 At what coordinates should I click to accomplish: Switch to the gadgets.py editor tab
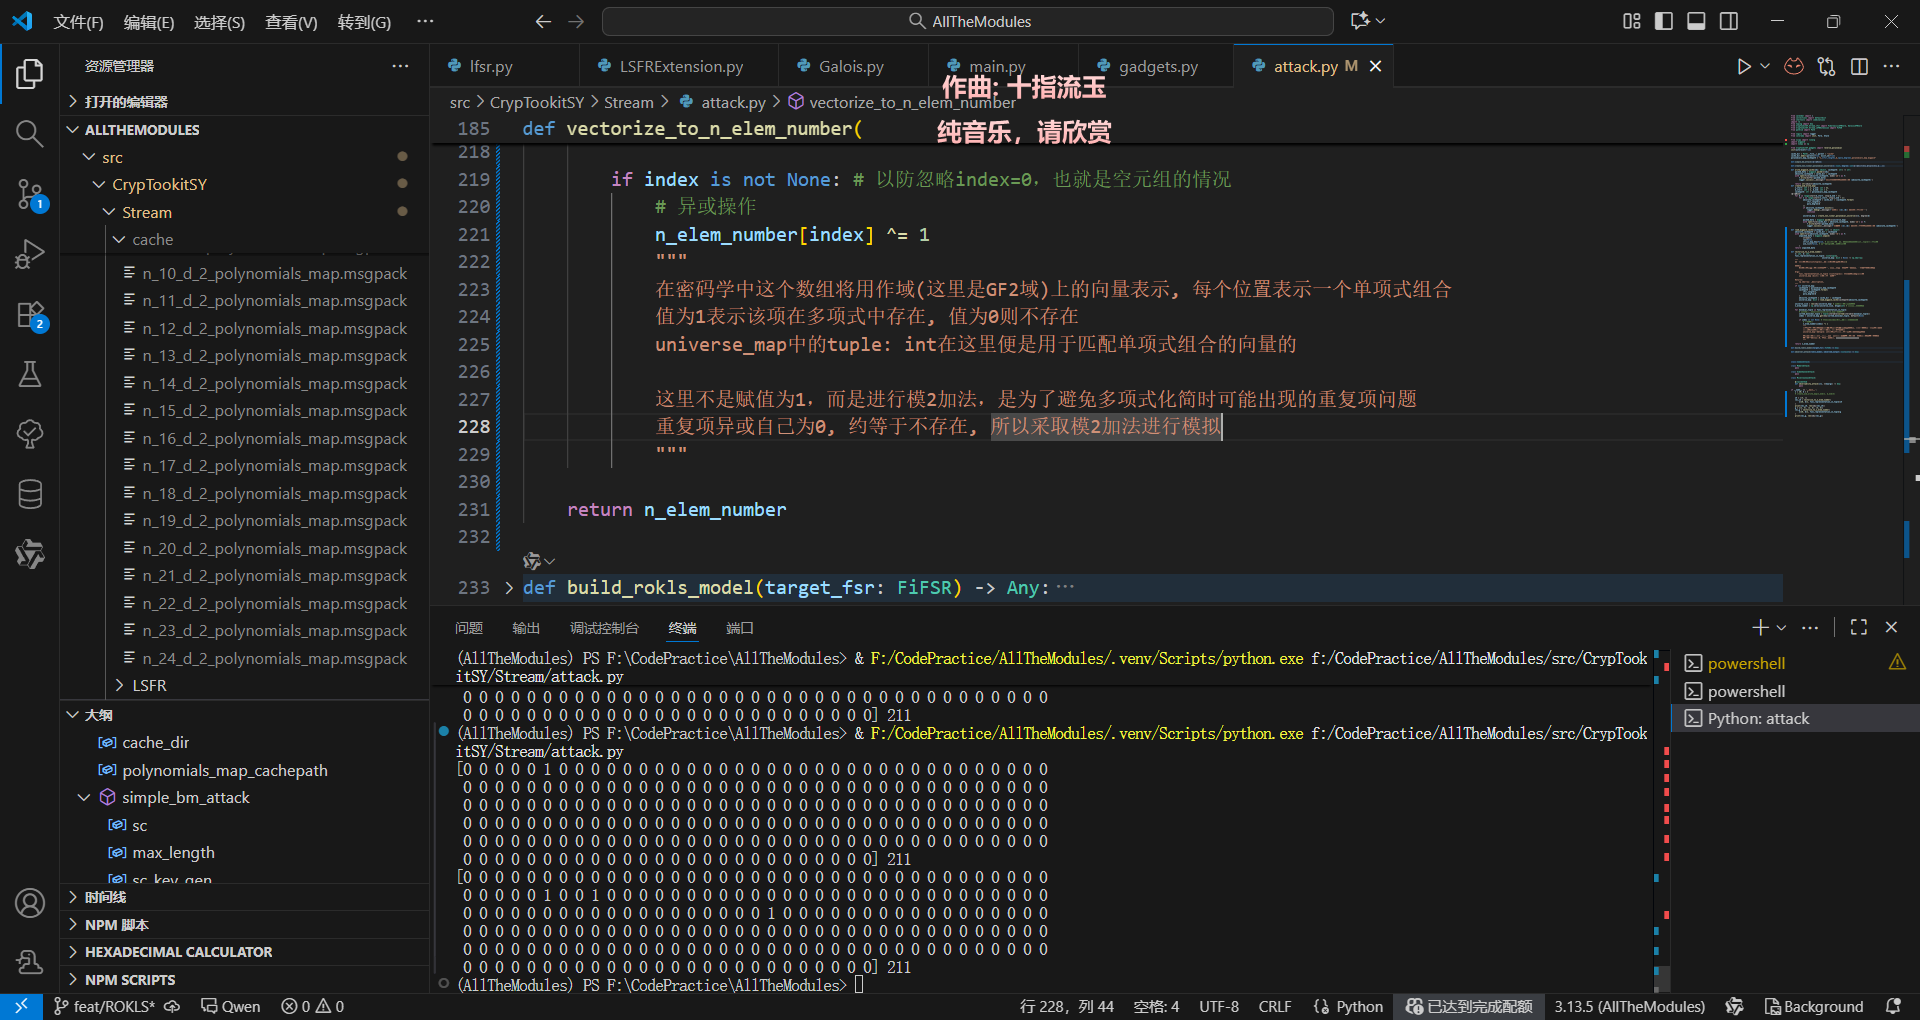(1157, 67)
